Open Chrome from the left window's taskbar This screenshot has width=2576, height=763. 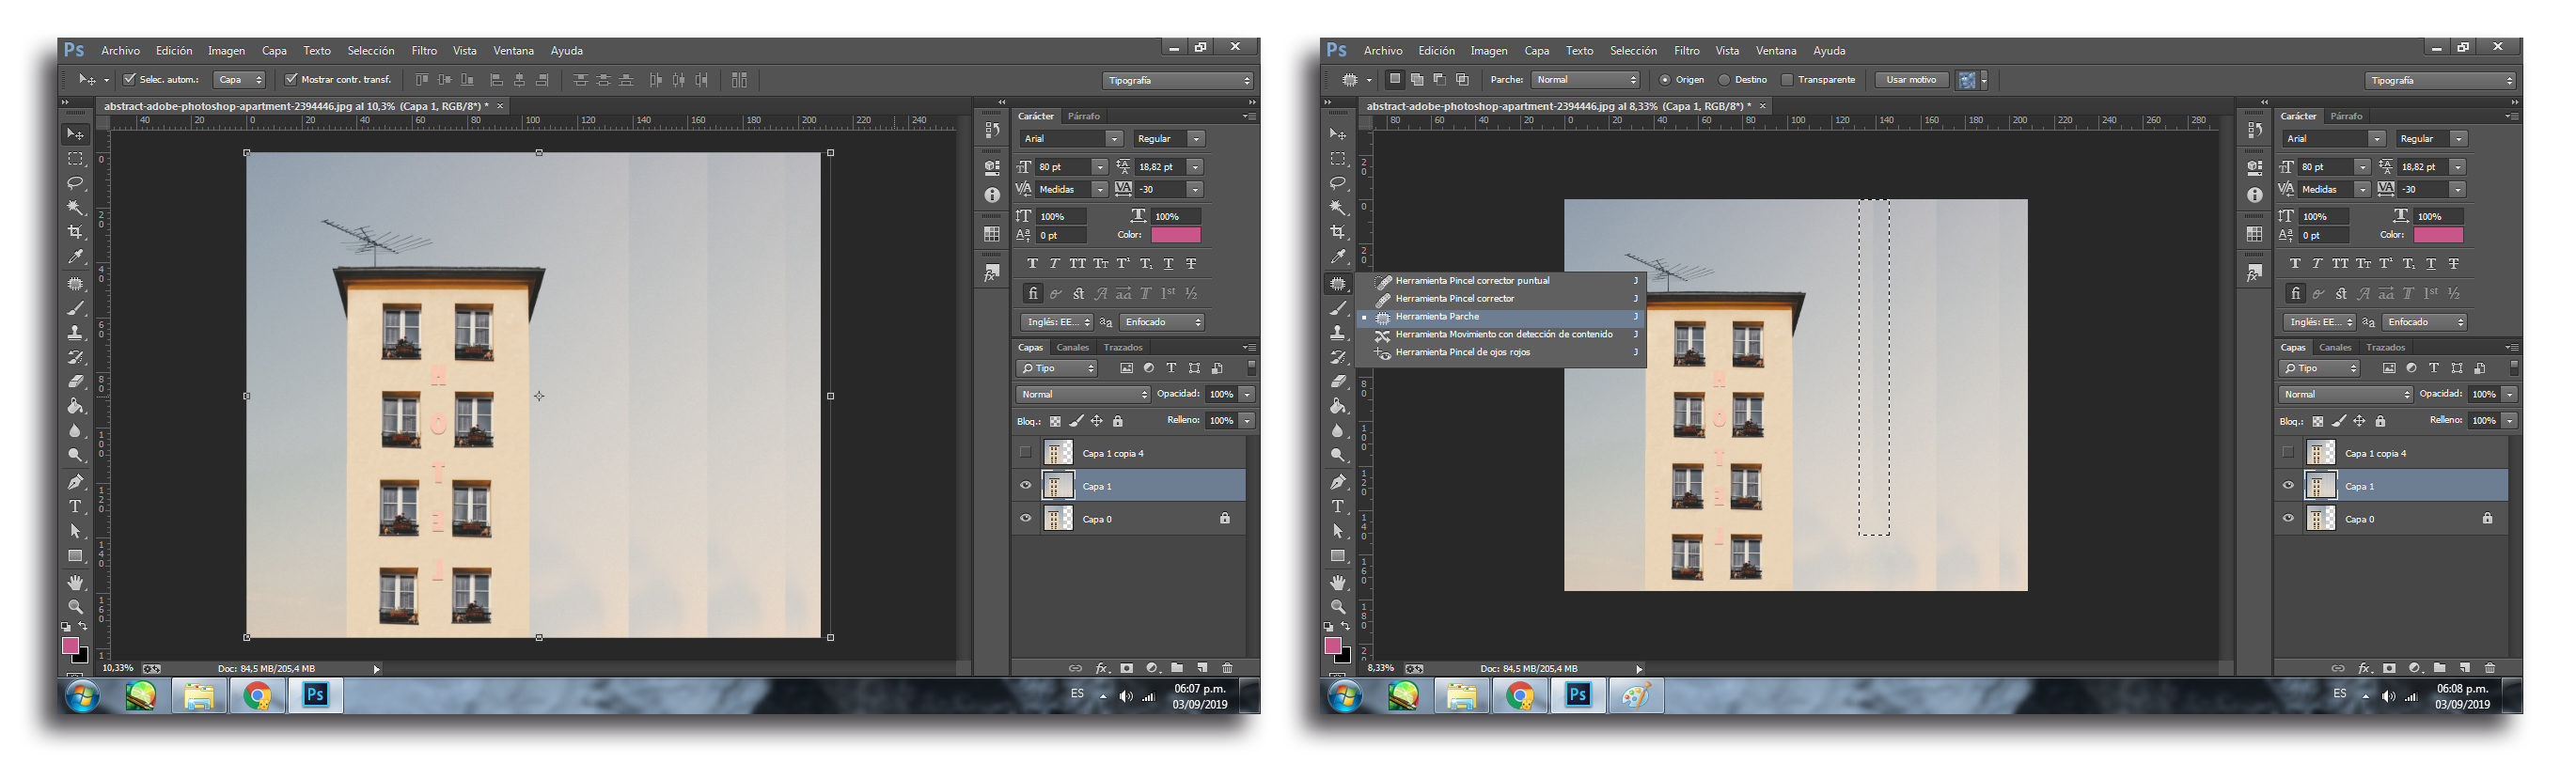coord(258,696)
